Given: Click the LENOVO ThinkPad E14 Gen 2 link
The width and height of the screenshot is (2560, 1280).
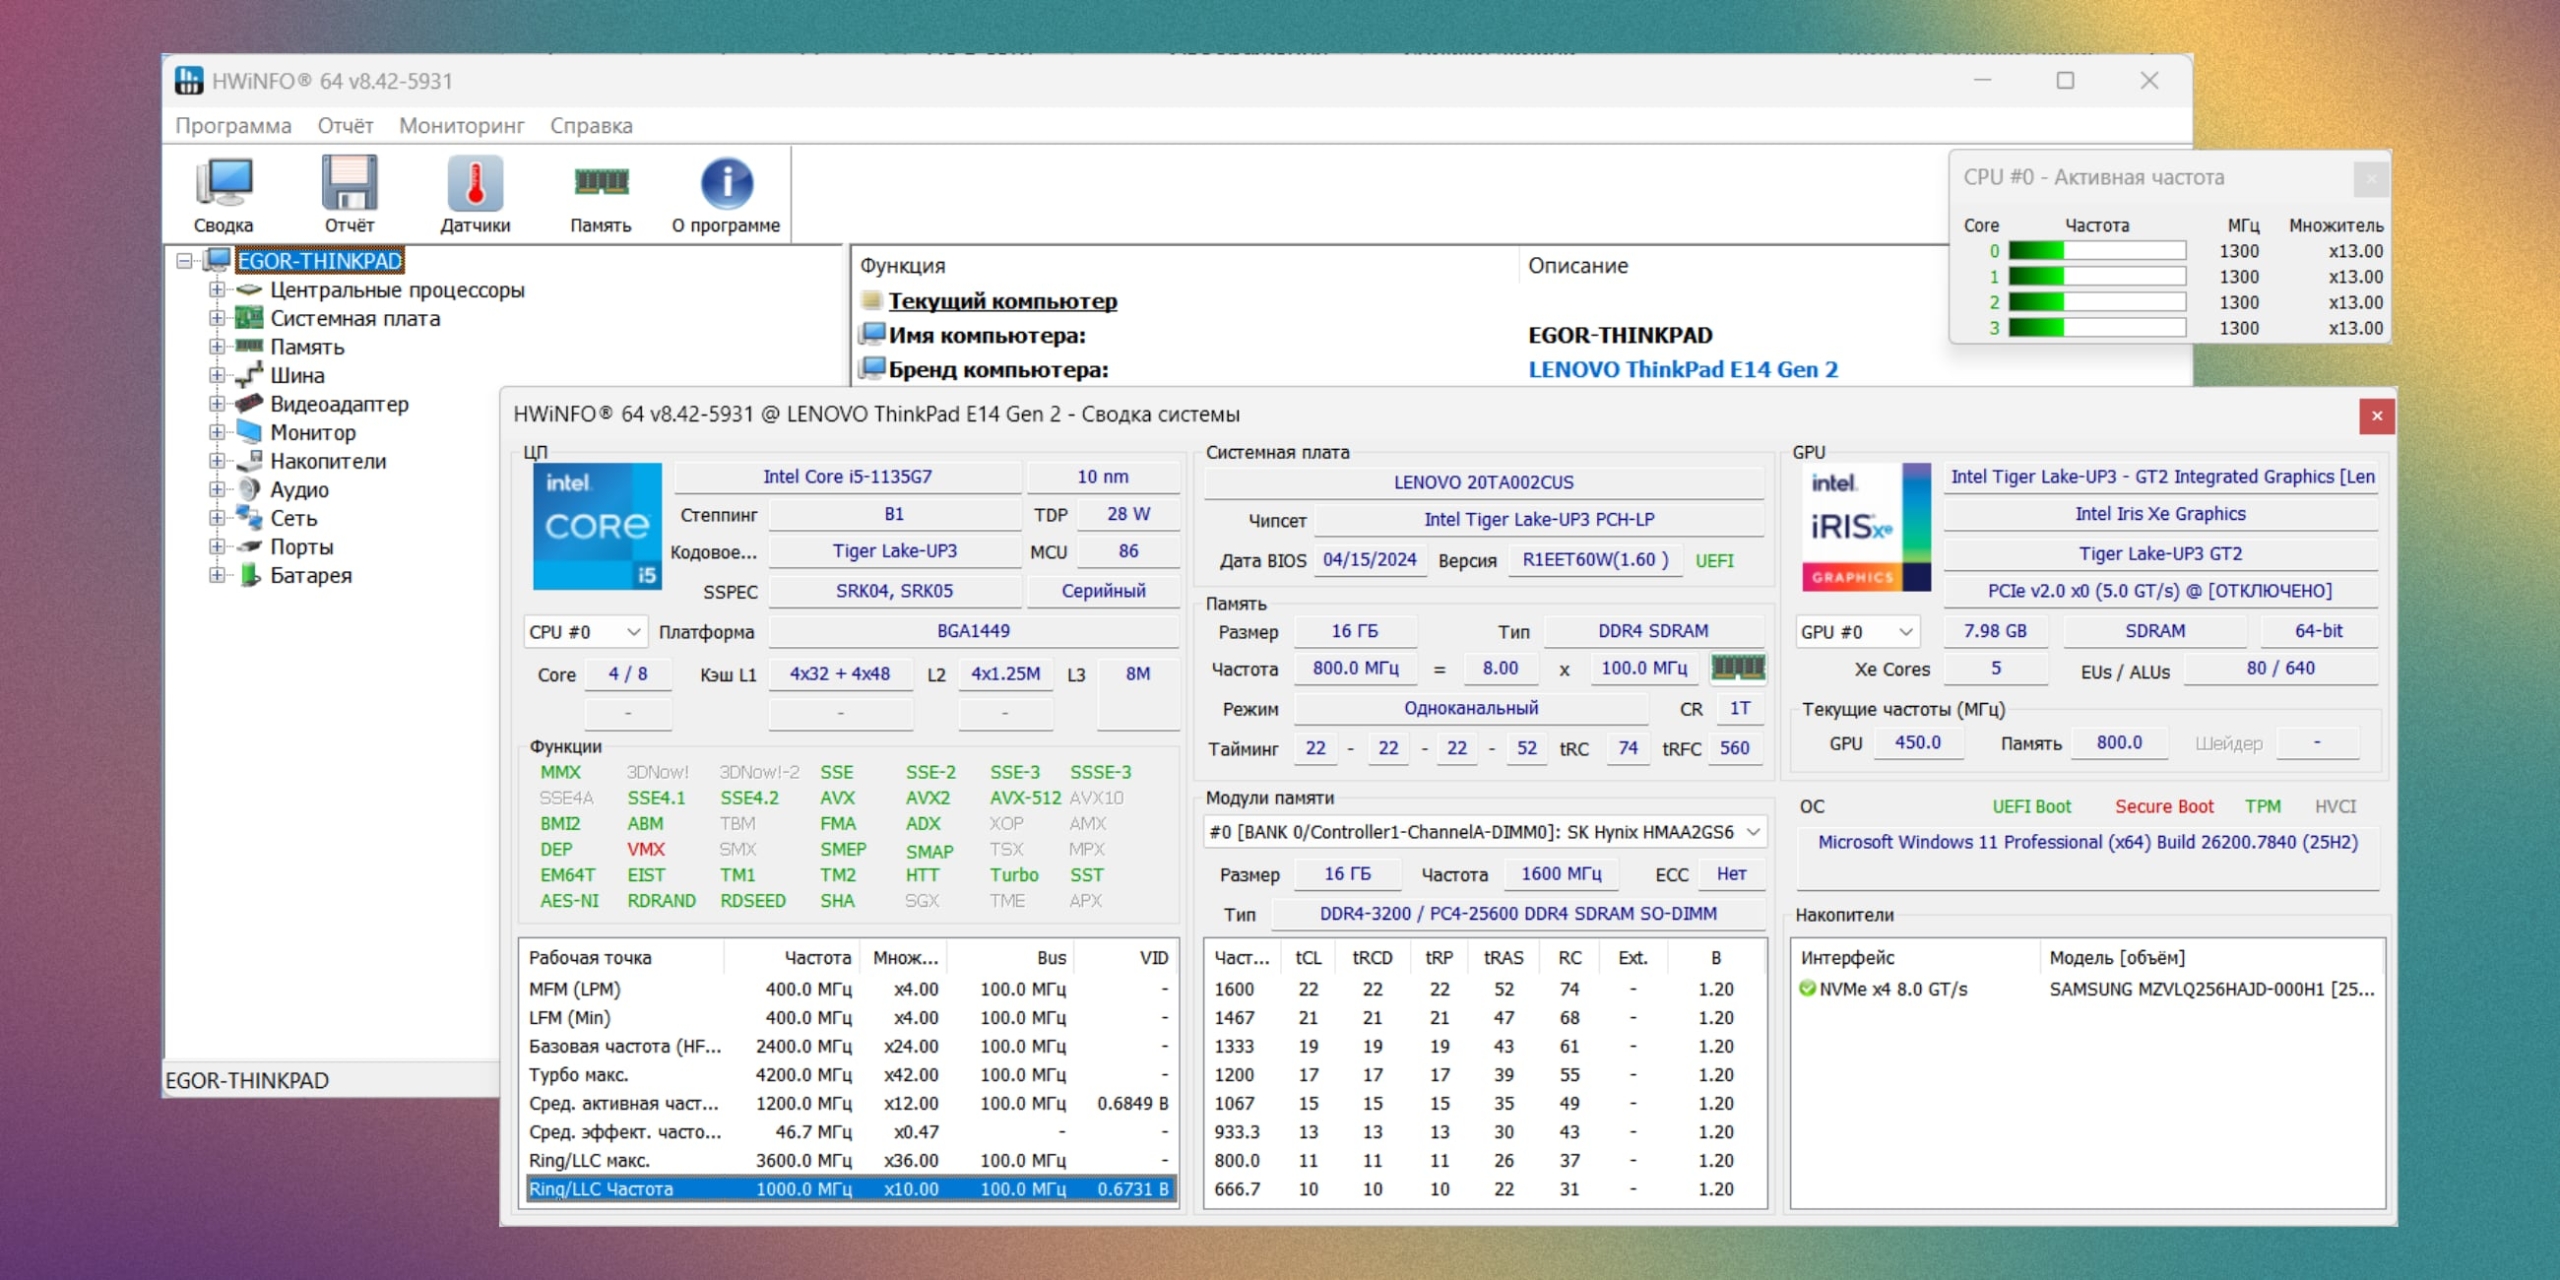Looking at the screenshot, I should point(1683,369).
